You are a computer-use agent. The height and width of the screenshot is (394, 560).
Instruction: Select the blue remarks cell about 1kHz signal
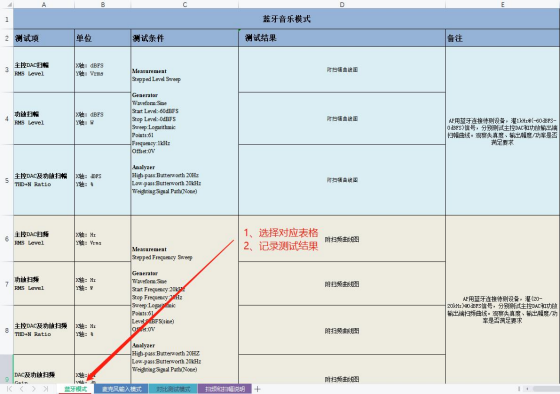[x=502, y=131]
